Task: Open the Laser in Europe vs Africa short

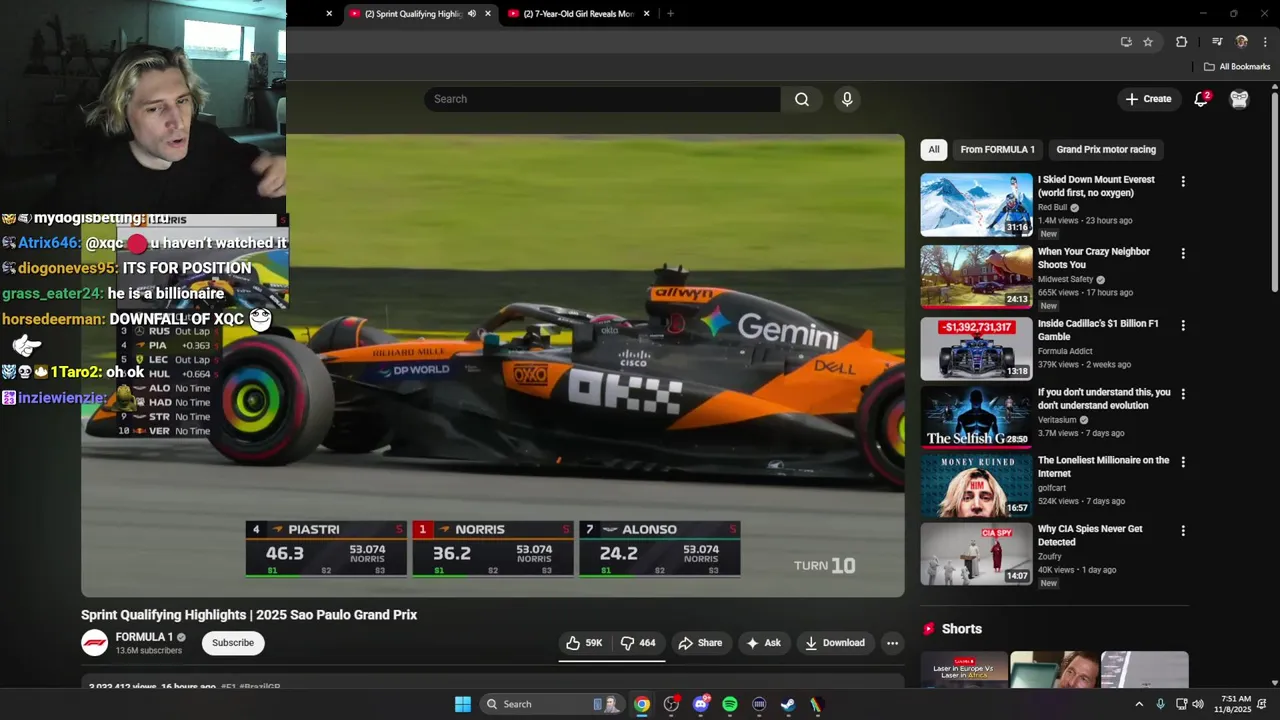Action: pyautogui.click(x=964, y=669)
